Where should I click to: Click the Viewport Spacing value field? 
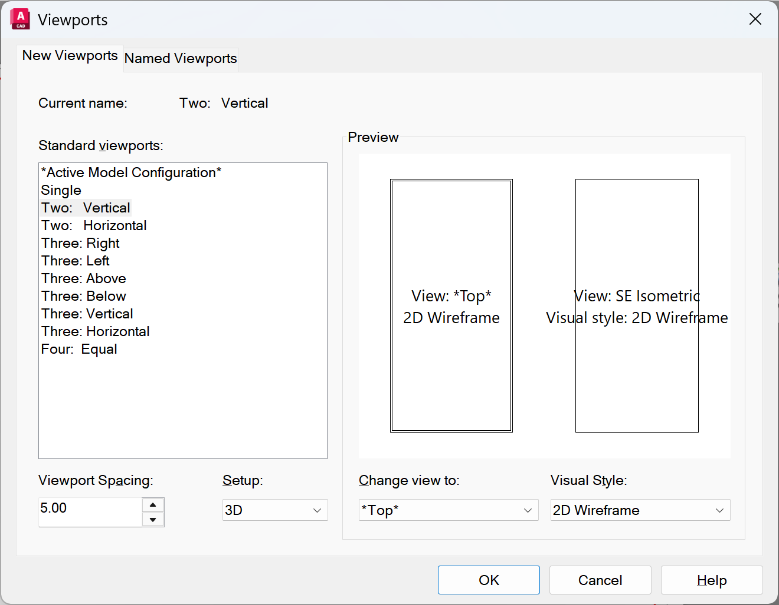[x=90, y=512]
